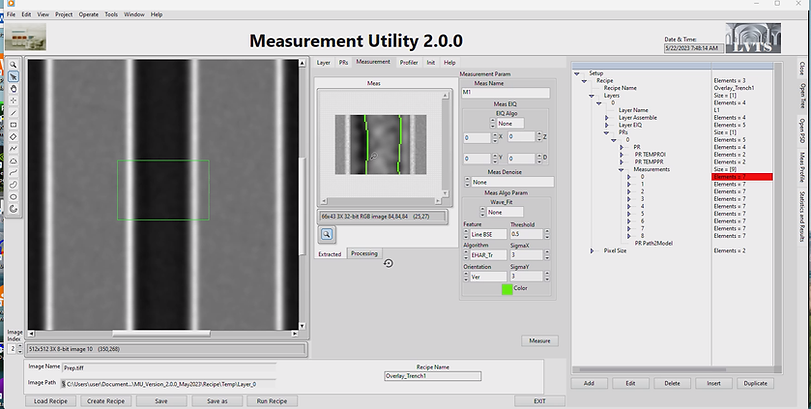
Task: Open the Extracted tab under Meas preview
Action: coord(329,254)
